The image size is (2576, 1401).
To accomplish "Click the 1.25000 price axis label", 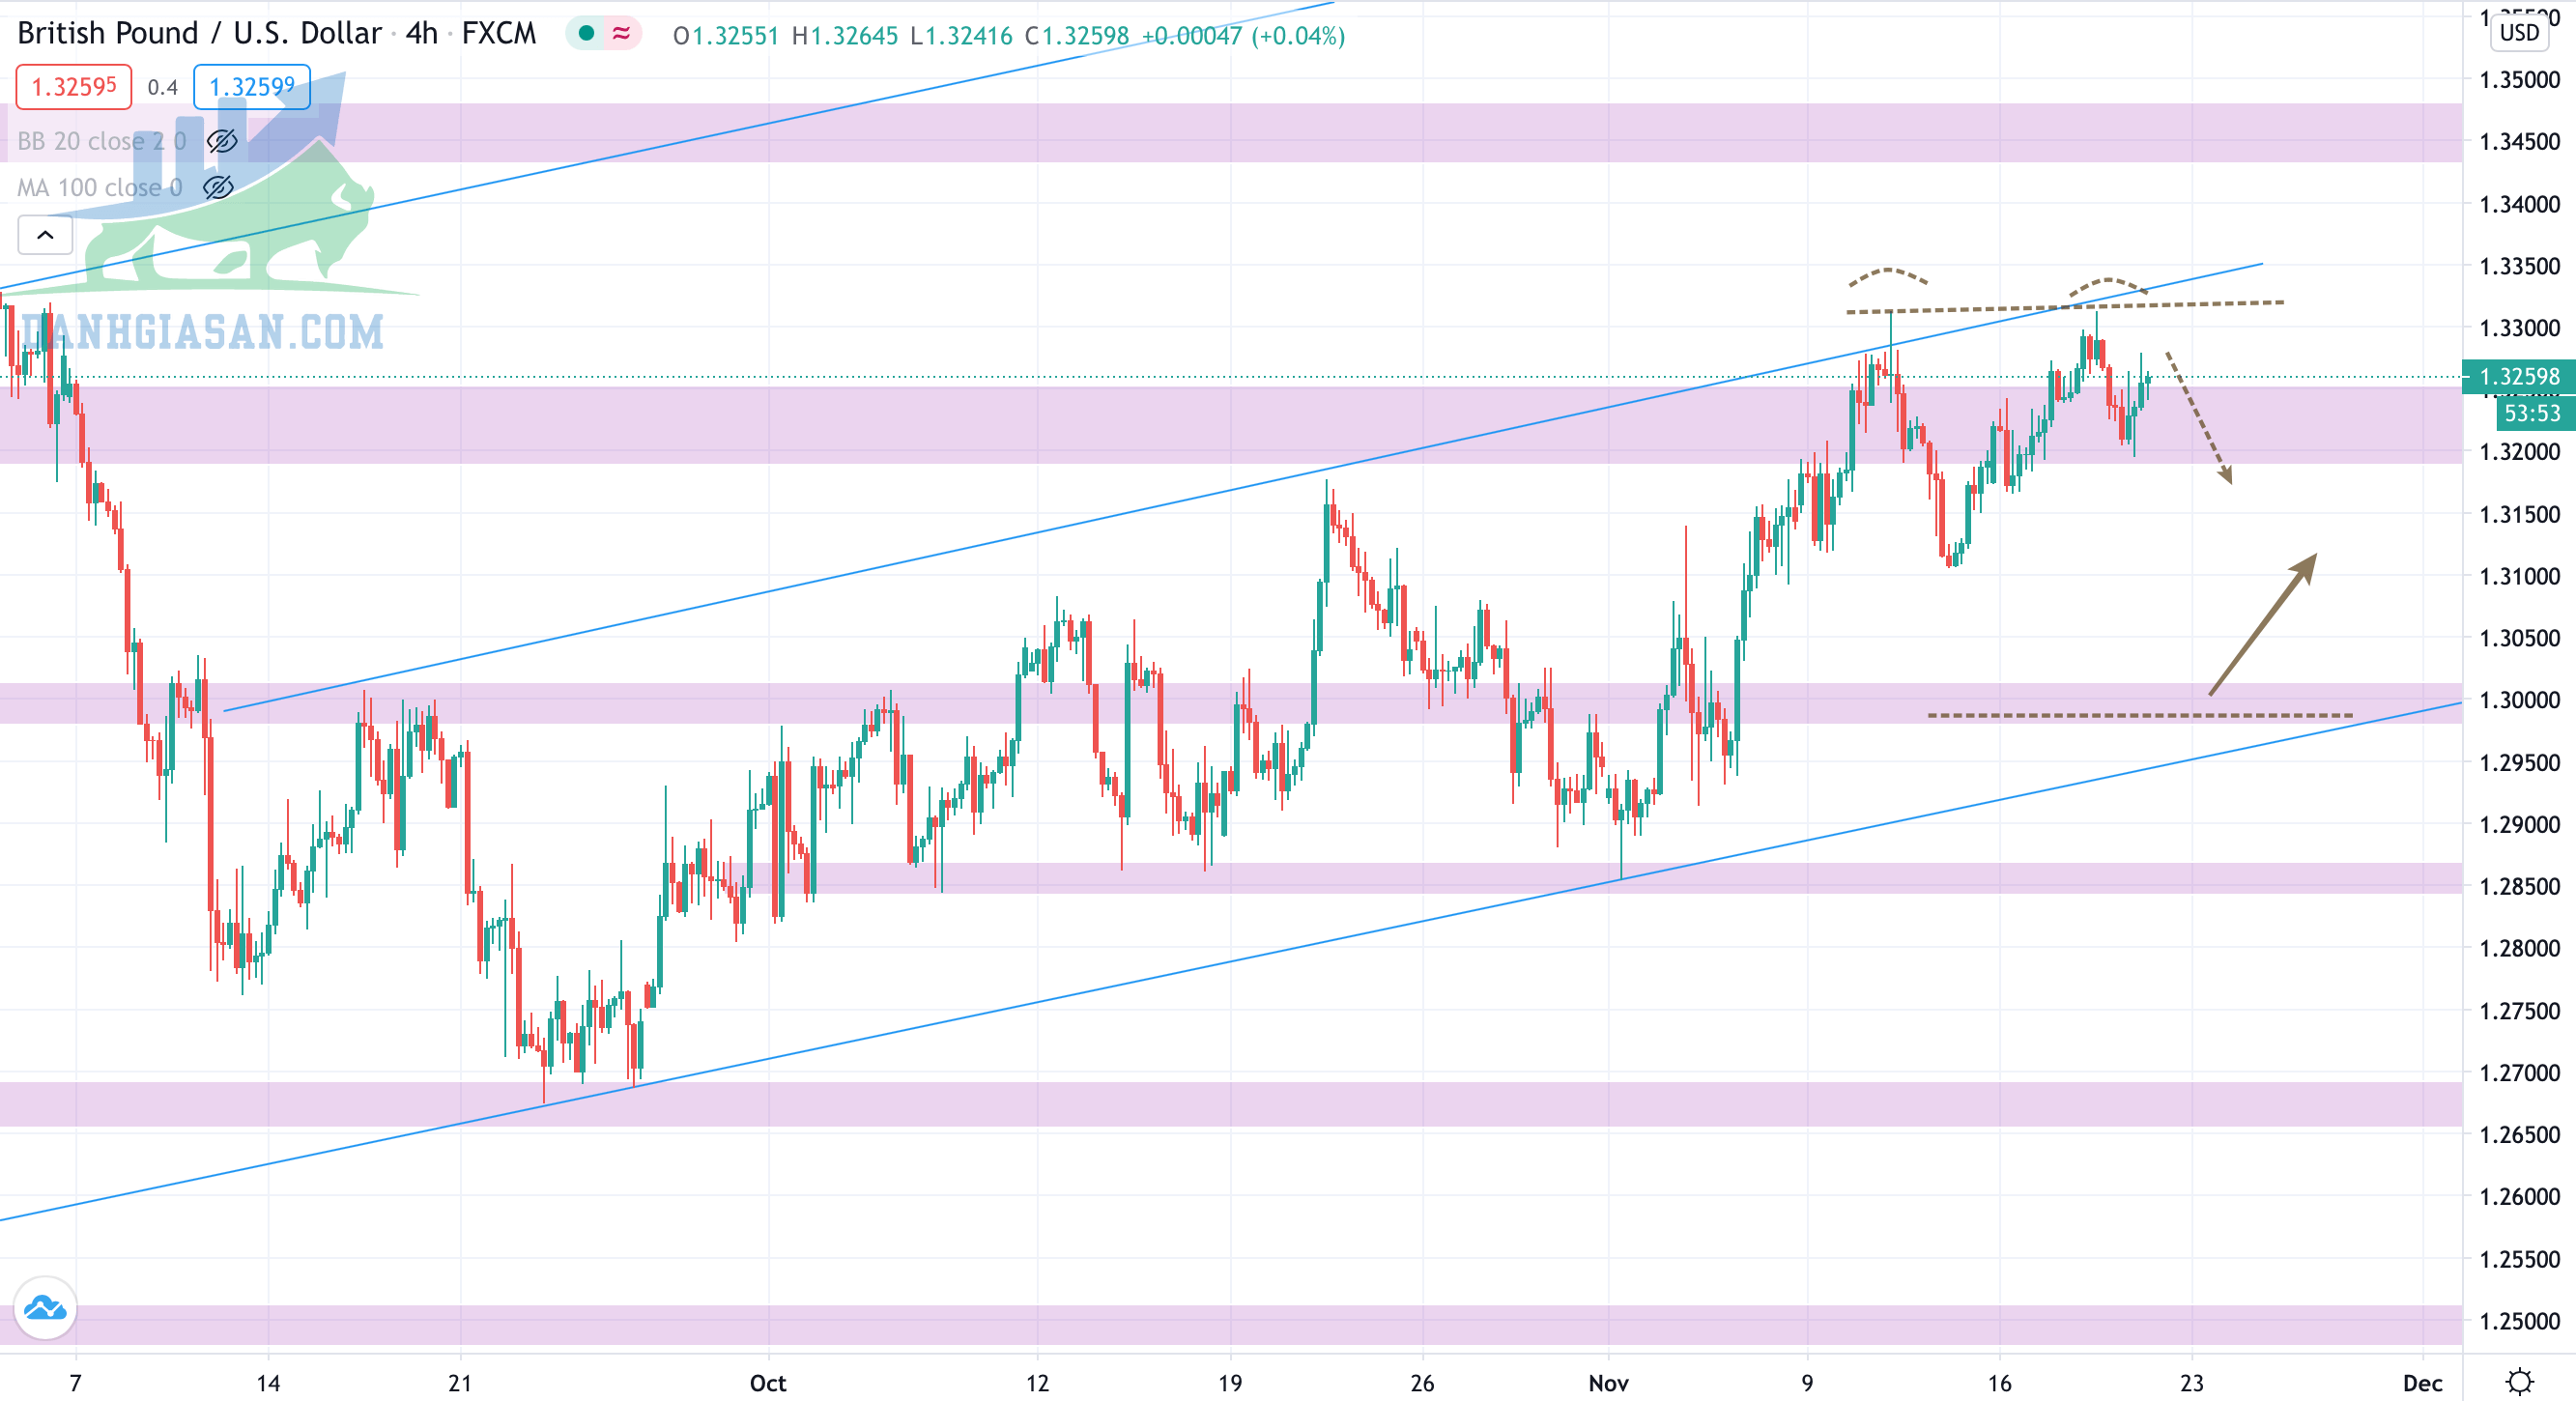I will 2519,1321.
